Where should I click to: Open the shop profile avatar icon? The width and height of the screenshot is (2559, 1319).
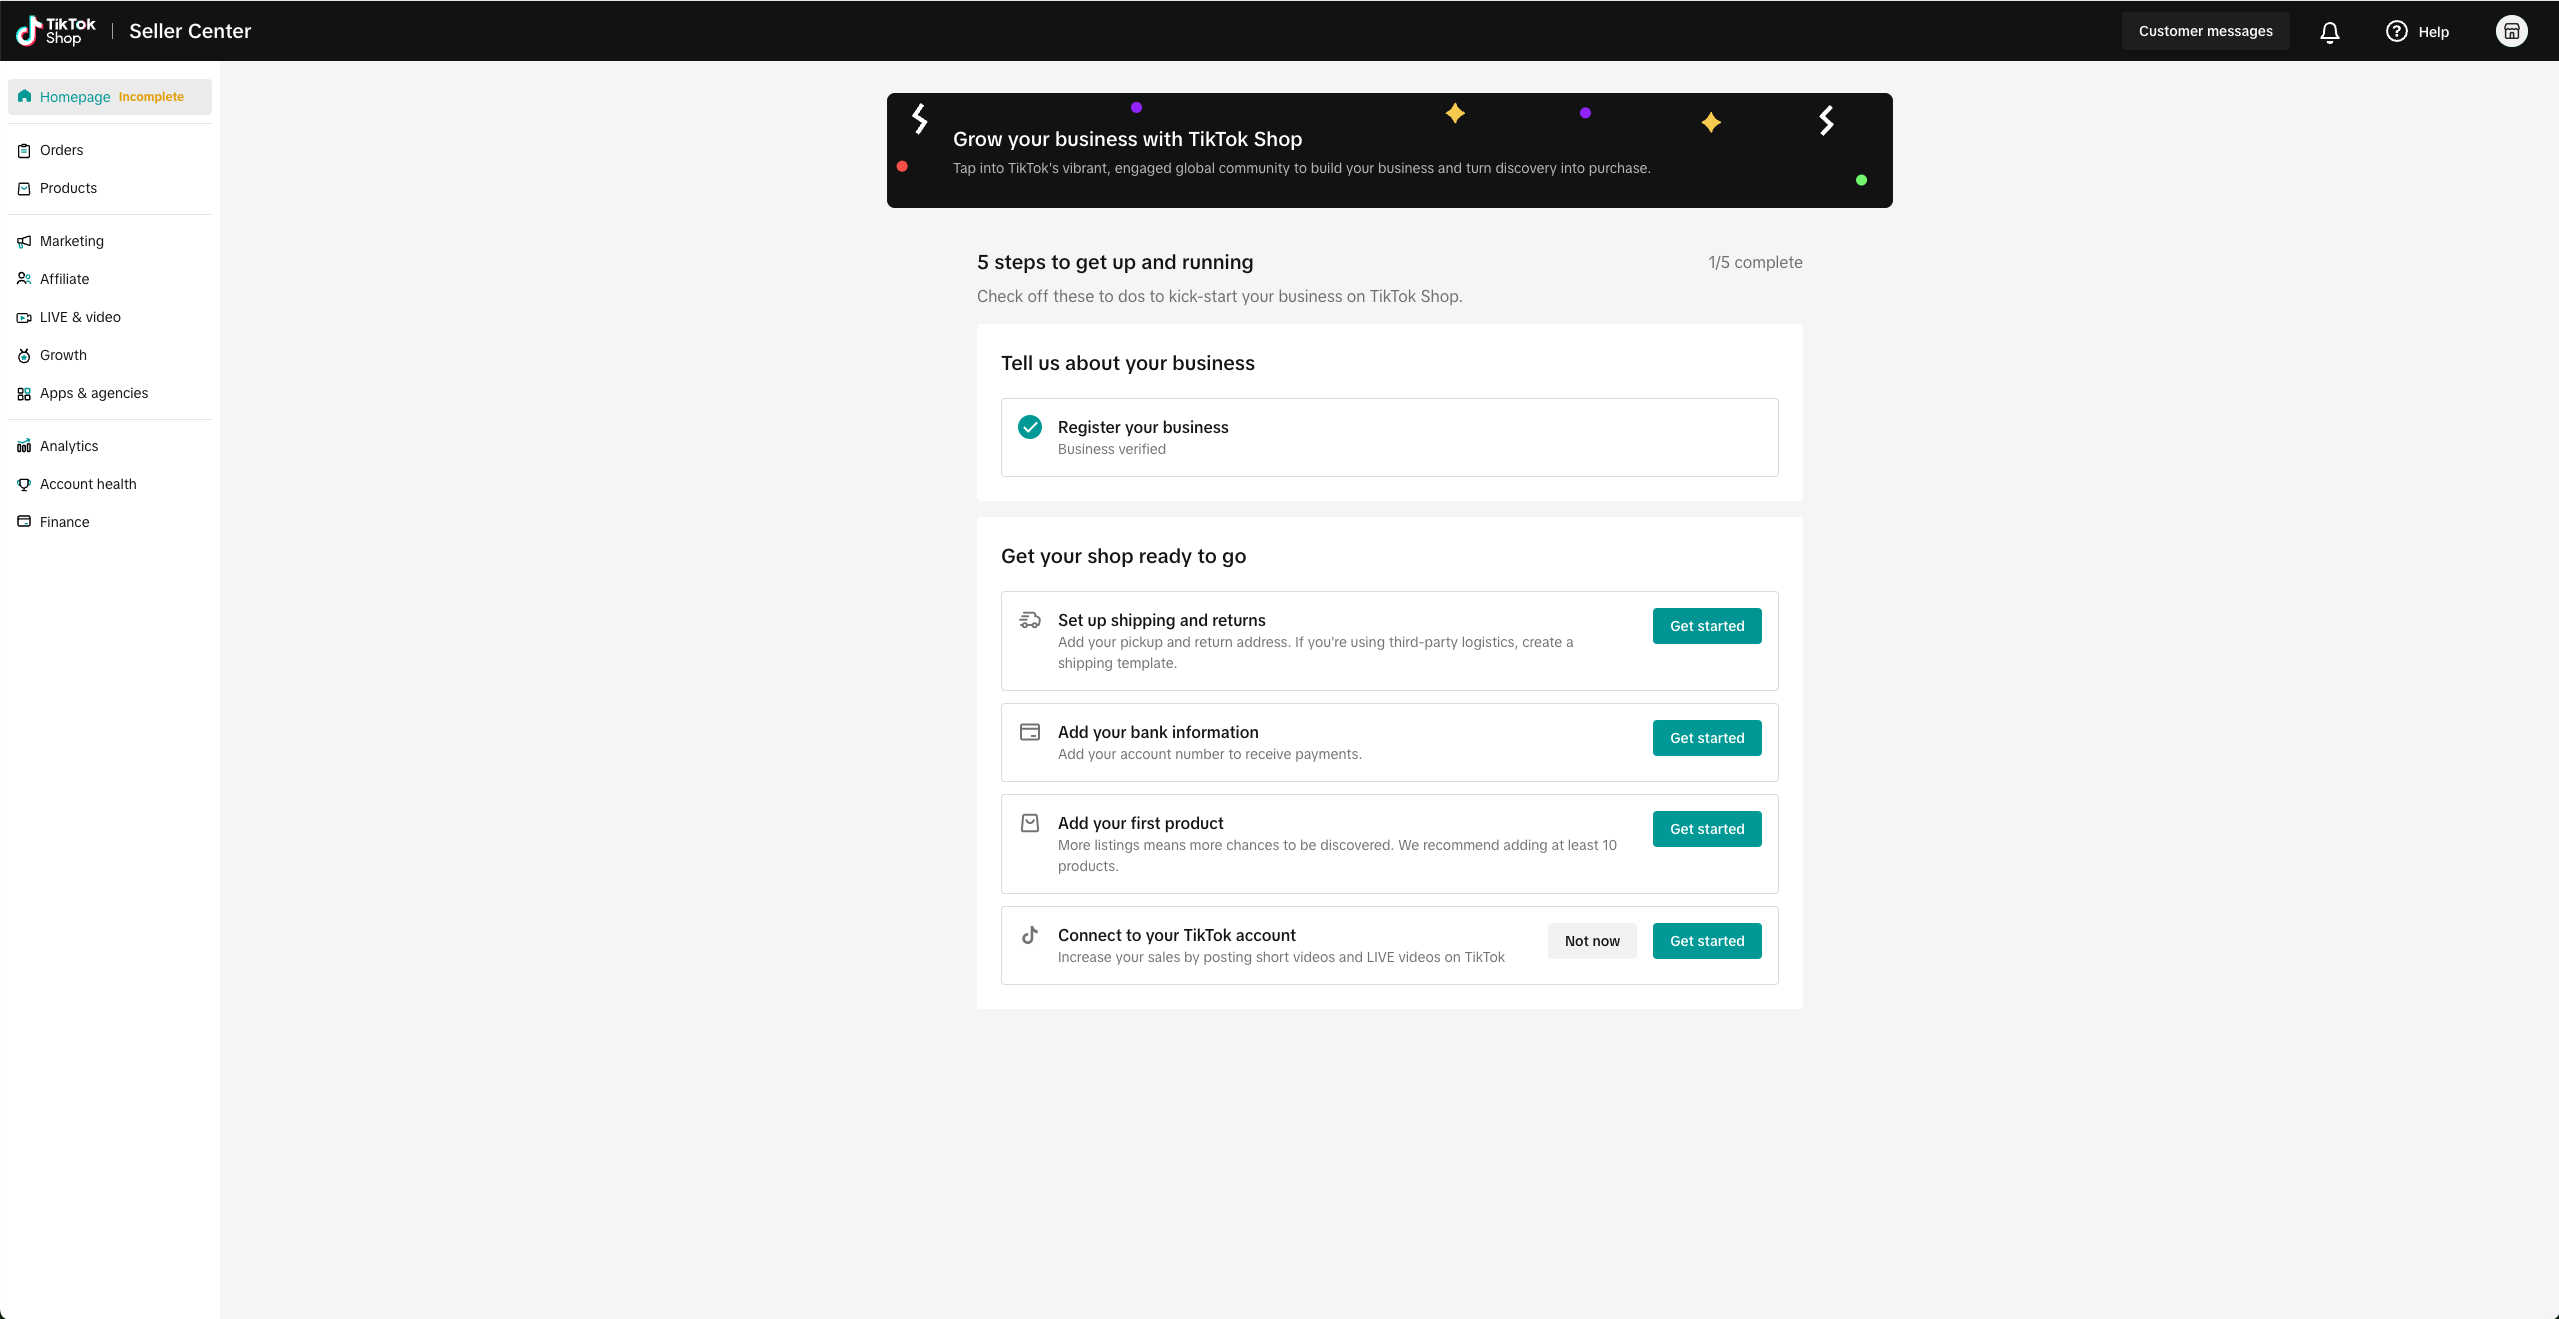coord(2511,31)
